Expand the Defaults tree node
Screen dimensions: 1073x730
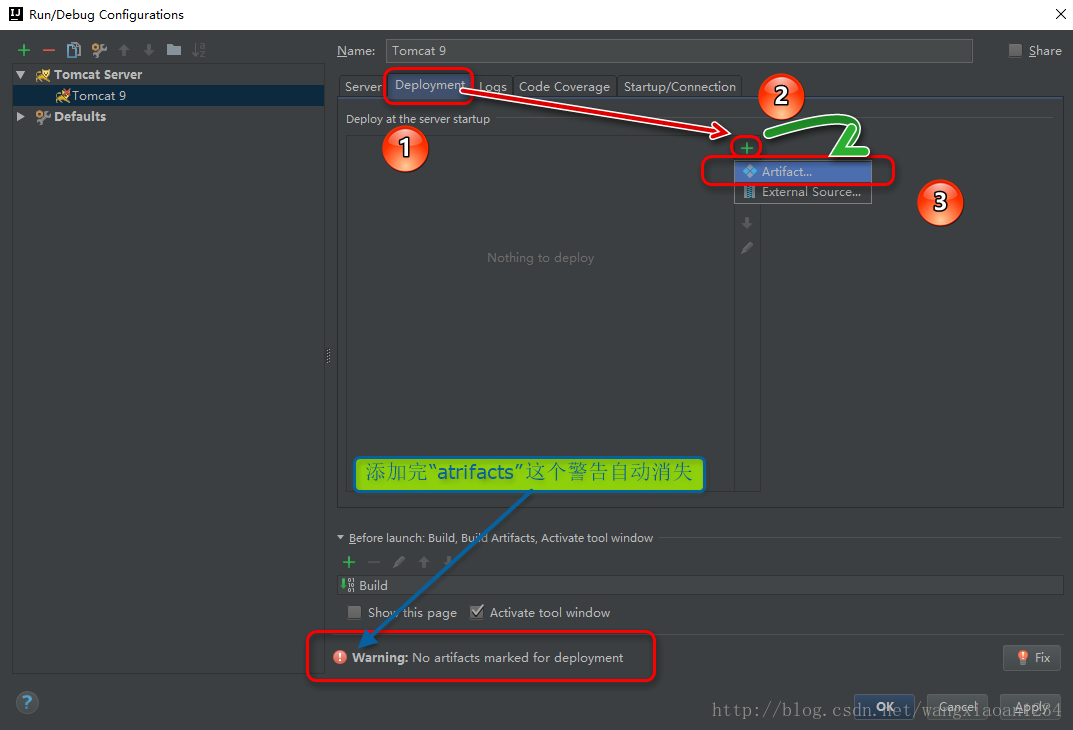[x=21, y=116]
